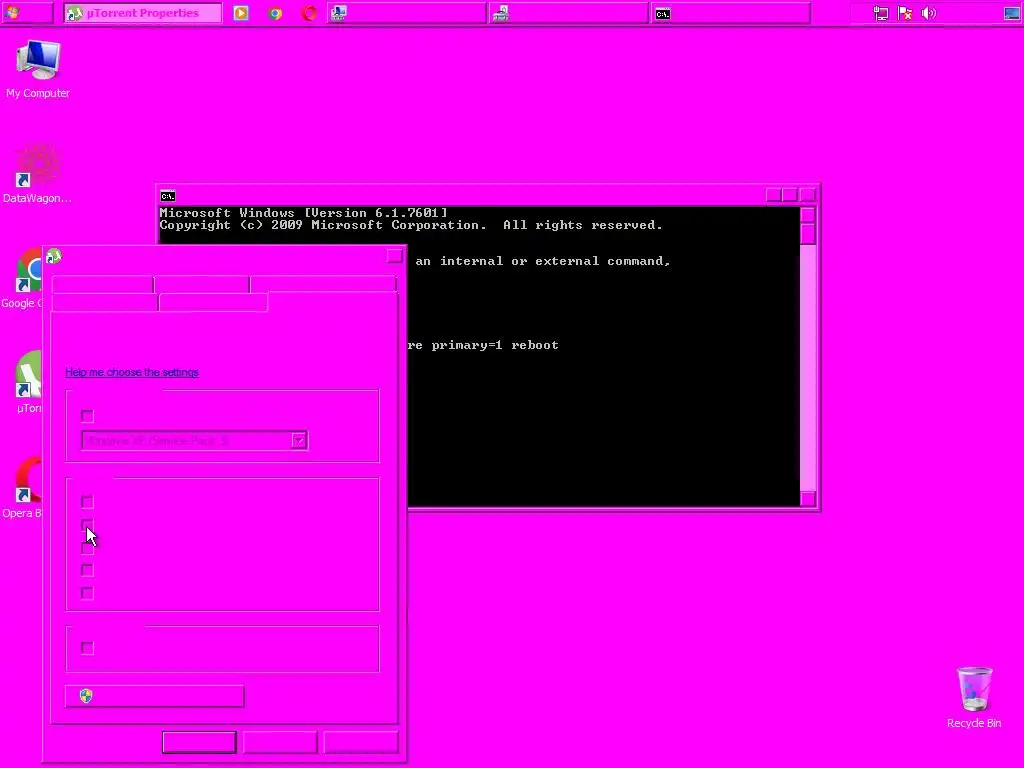Image resolution: width=1024 pixels, height=768 pixels.
Task: Switch to the µTorrent Properties taskbar button
Action: (142, 13)
